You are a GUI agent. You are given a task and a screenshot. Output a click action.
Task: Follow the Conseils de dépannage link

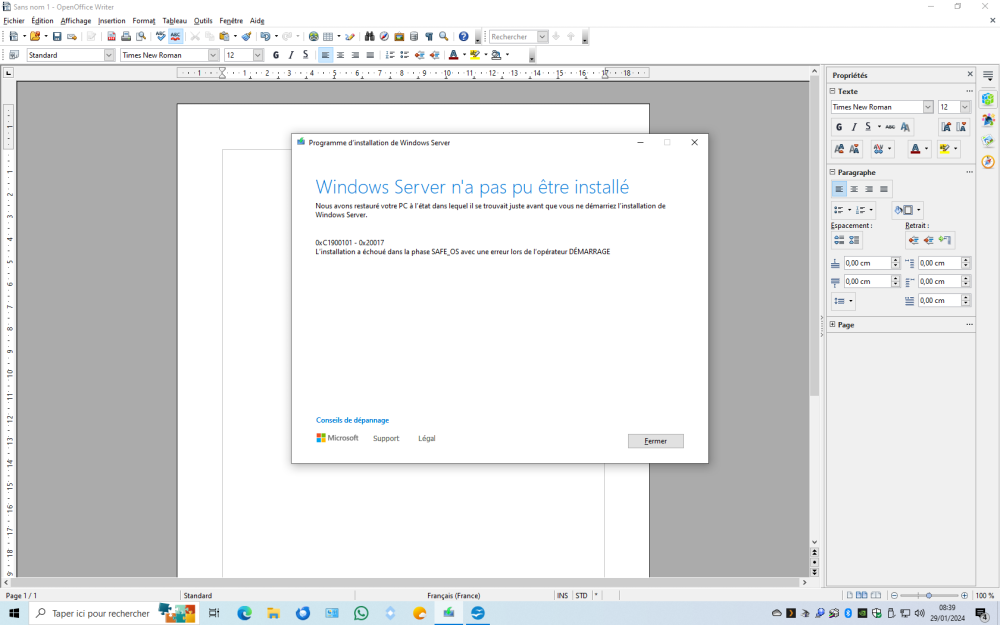point(352,420)
